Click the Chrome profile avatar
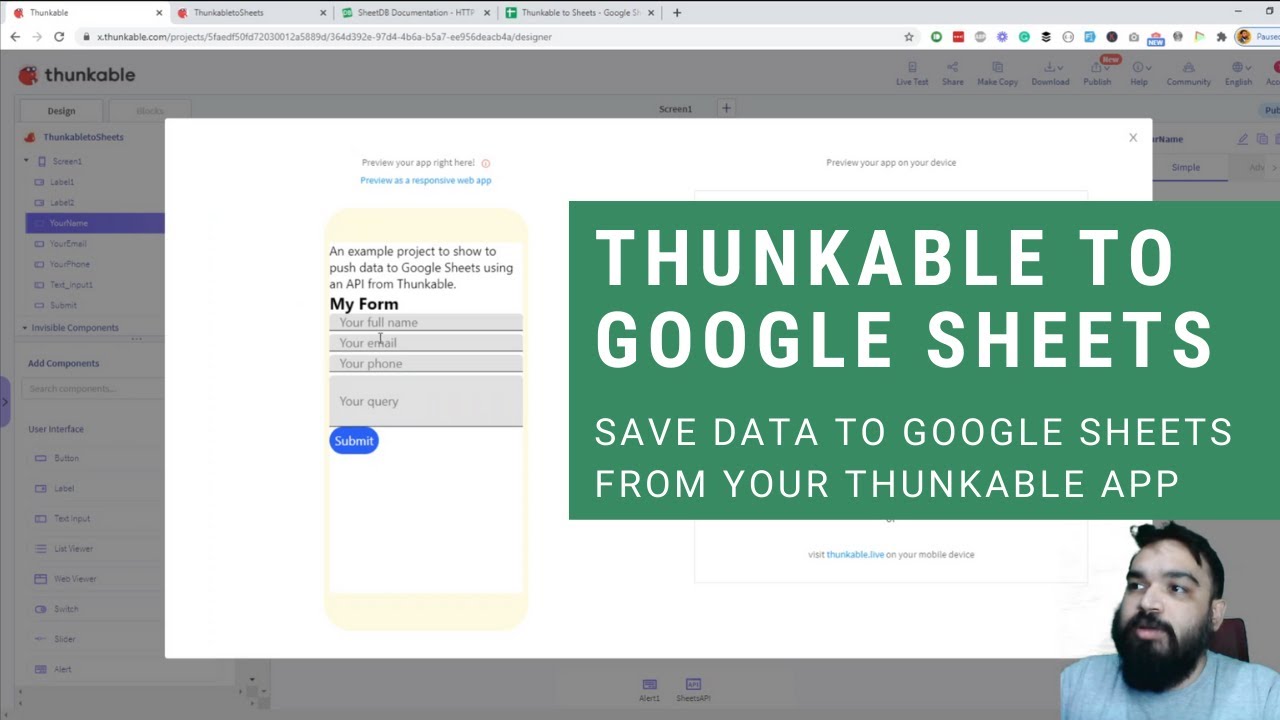This screenshot has height=720, width=1280. pos(1244,37)
